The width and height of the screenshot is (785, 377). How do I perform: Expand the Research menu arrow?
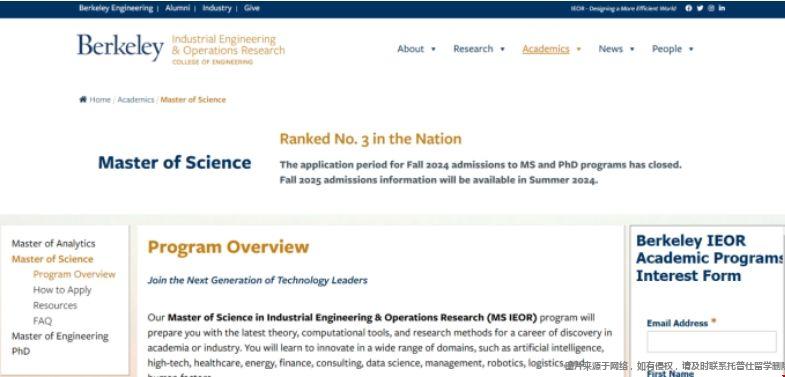[x=502, y=49]
